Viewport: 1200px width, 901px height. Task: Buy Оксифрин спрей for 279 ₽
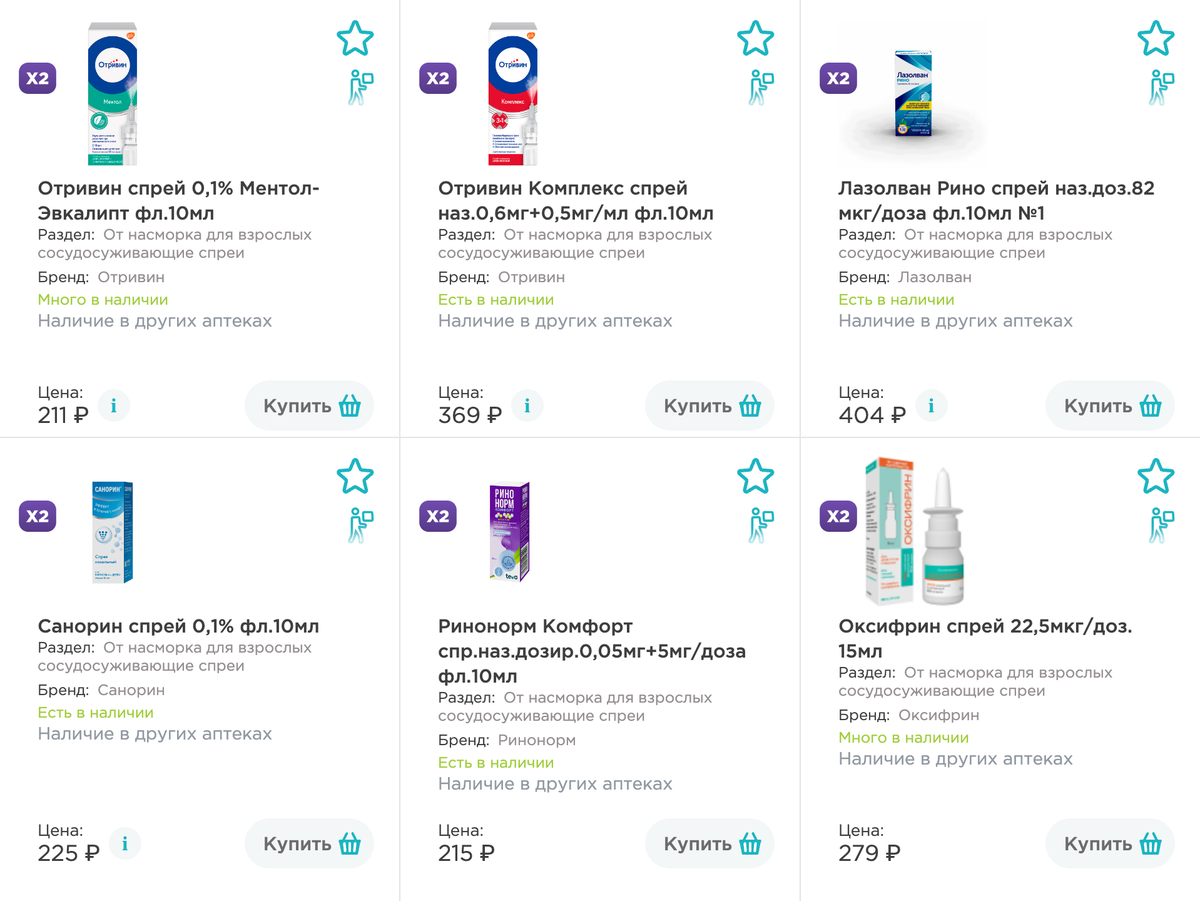(x=1110, y=843)
